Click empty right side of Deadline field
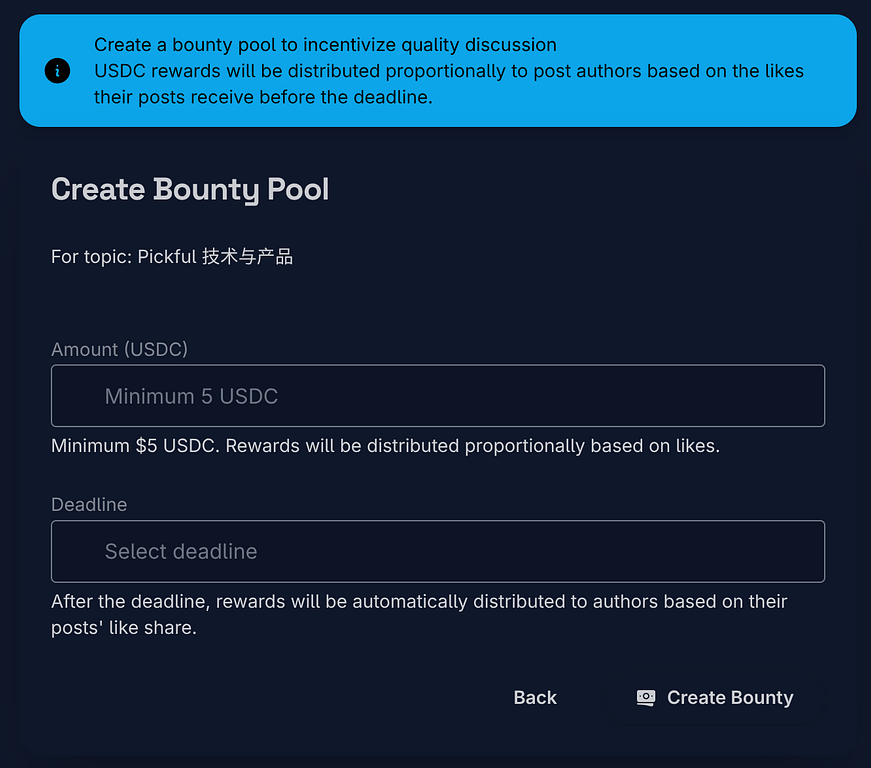Screen dimensions: 871x768 700,551
